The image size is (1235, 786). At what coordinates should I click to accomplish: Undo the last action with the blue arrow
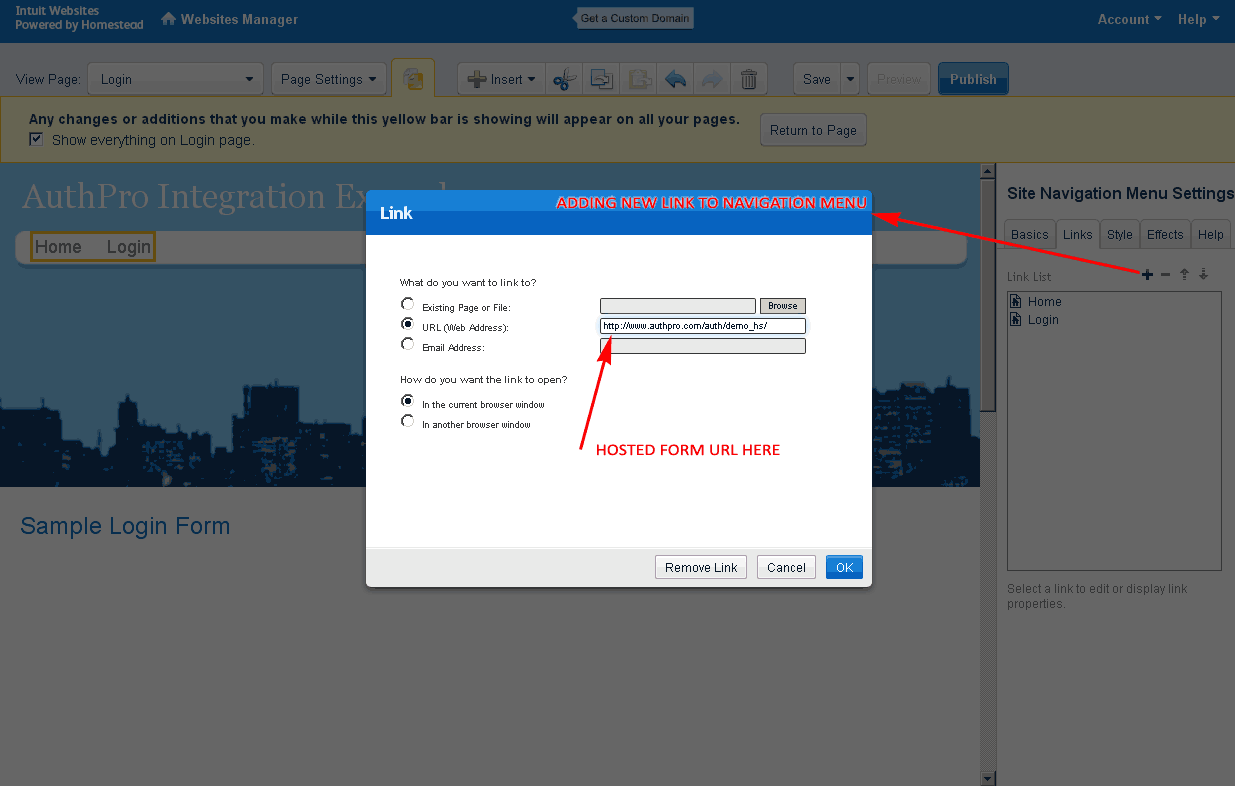click(675, 79)
